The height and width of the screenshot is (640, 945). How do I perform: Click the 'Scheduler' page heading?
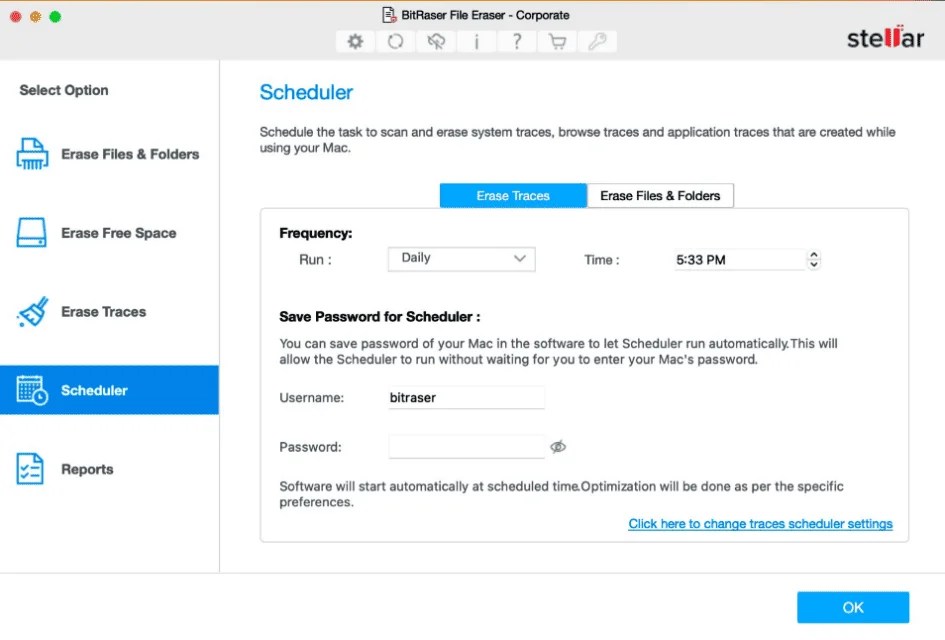point(306,92)
